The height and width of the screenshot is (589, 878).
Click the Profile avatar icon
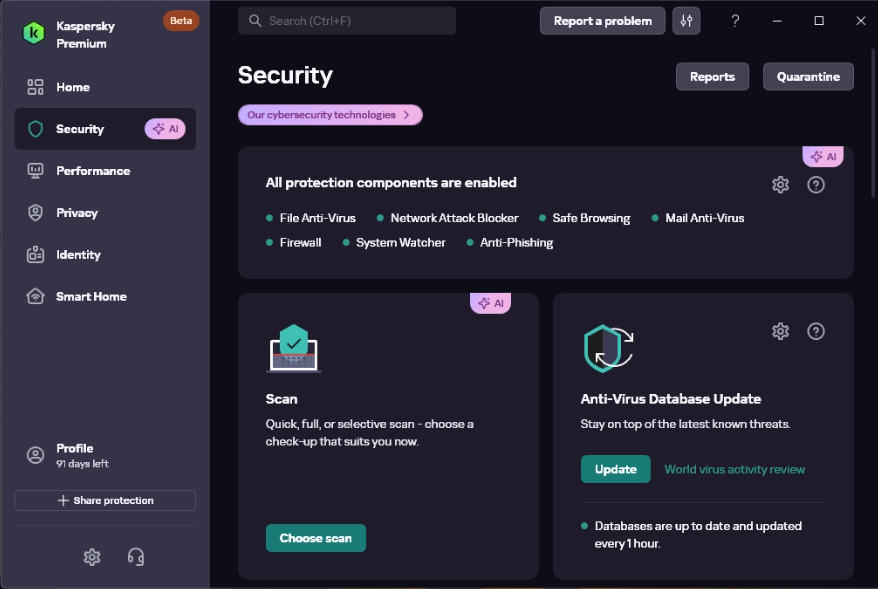pyautogui.click(x=35, y=455)
